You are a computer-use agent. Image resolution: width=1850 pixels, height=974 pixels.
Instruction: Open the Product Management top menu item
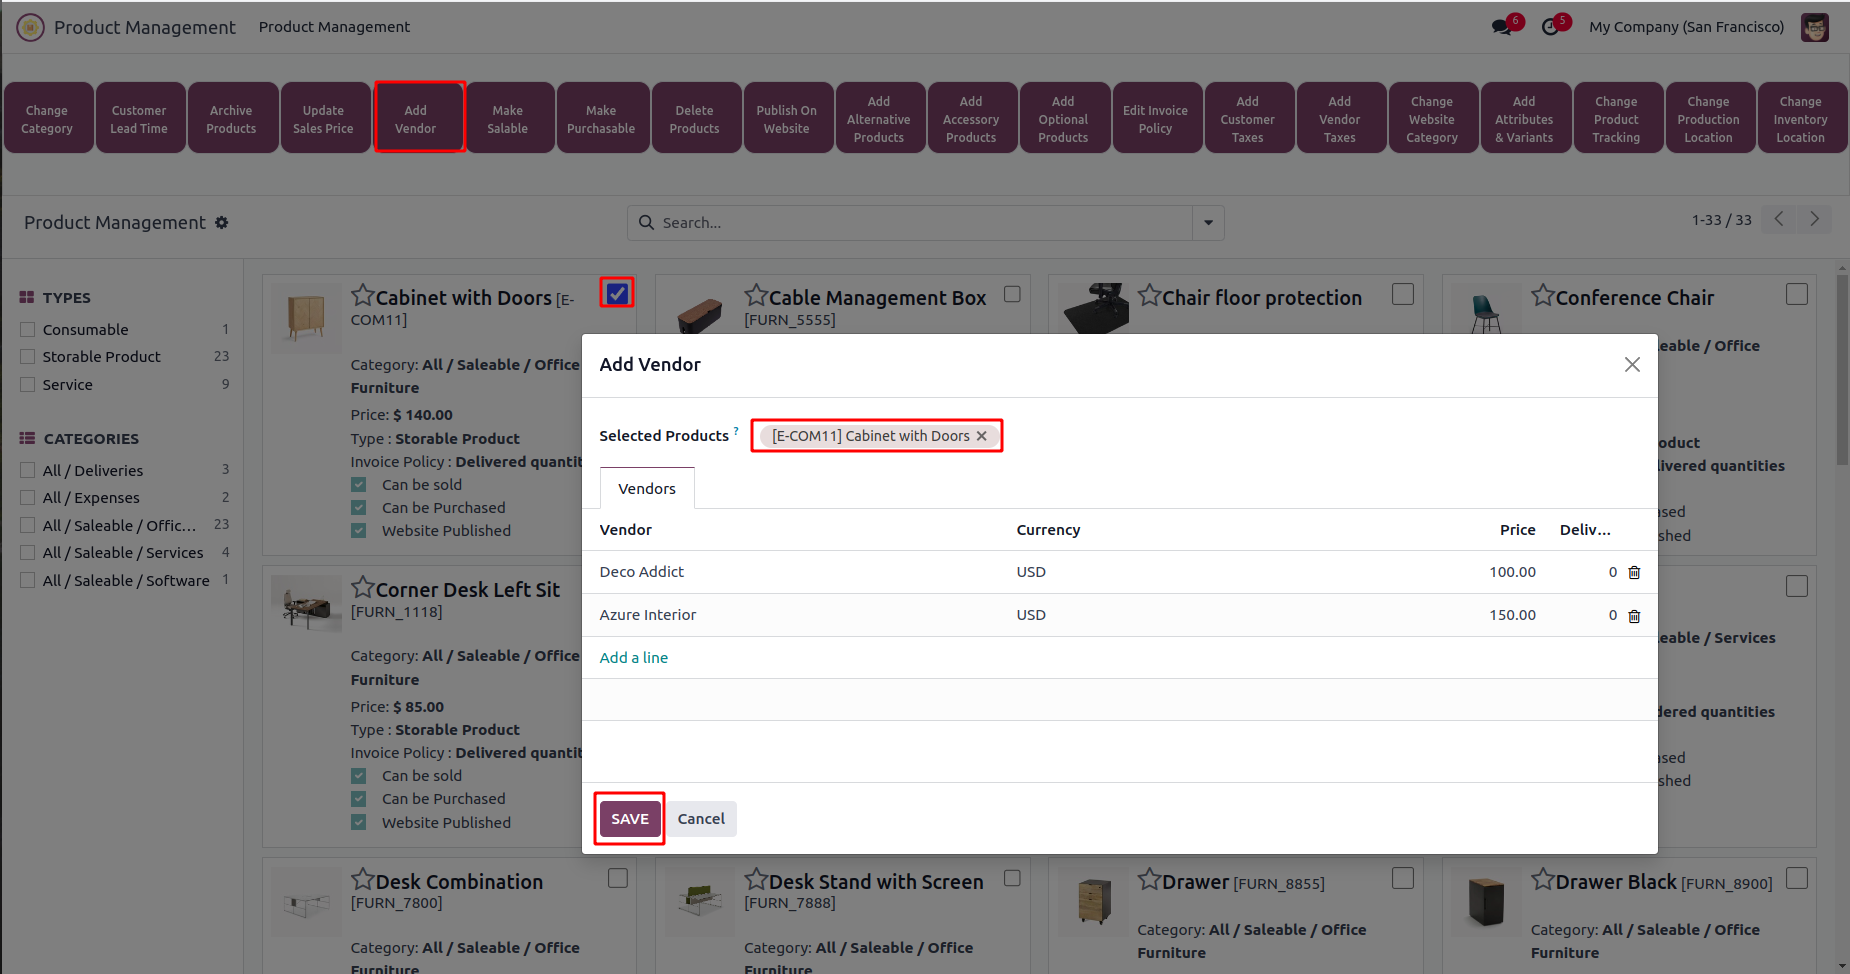(334, 27)
